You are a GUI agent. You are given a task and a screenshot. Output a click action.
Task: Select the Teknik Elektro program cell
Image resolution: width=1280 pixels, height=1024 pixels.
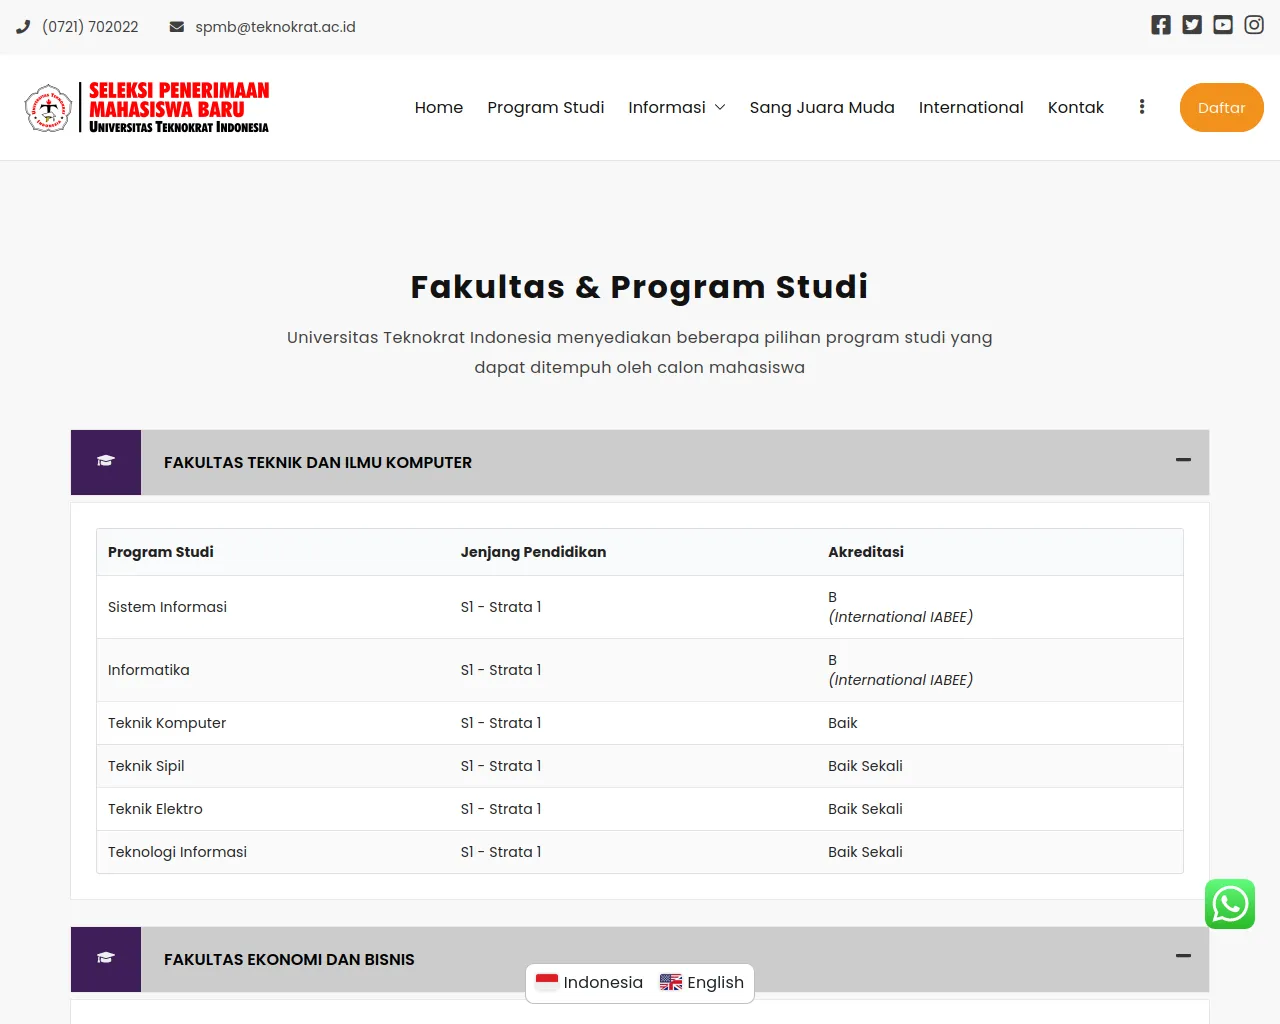[x=155, y=809]
